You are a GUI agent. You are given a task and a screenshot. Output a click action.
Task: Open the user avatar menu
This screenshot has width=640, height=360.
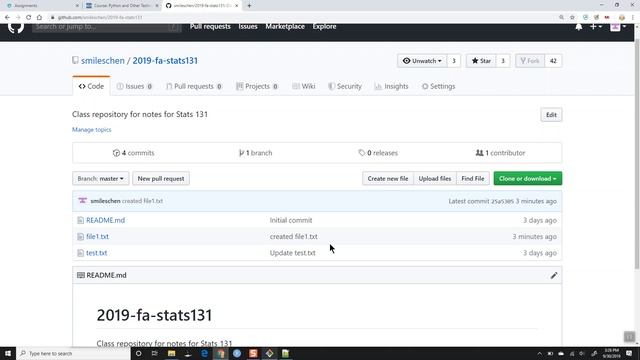618,27
